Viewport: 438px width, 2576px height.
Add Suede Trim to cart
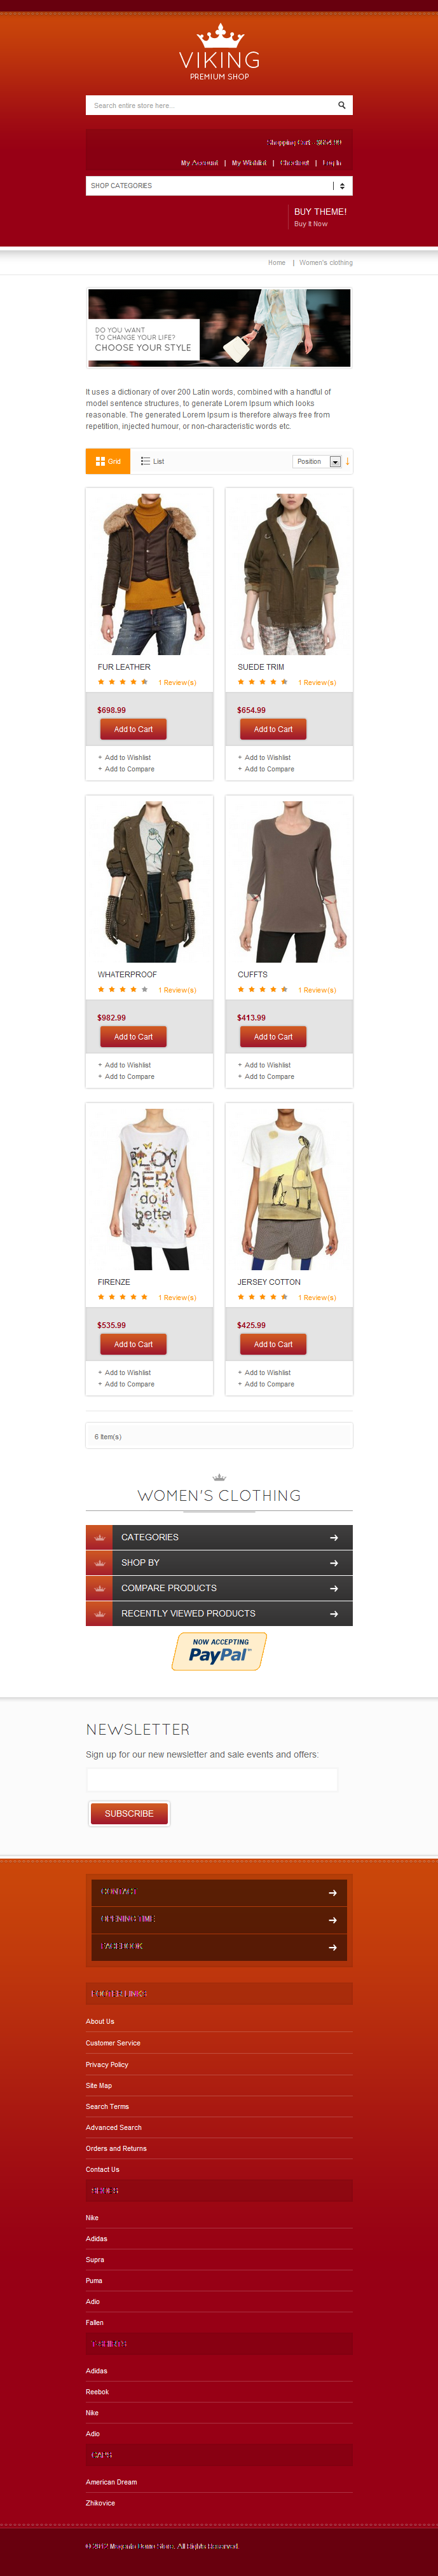pos(273,729)
